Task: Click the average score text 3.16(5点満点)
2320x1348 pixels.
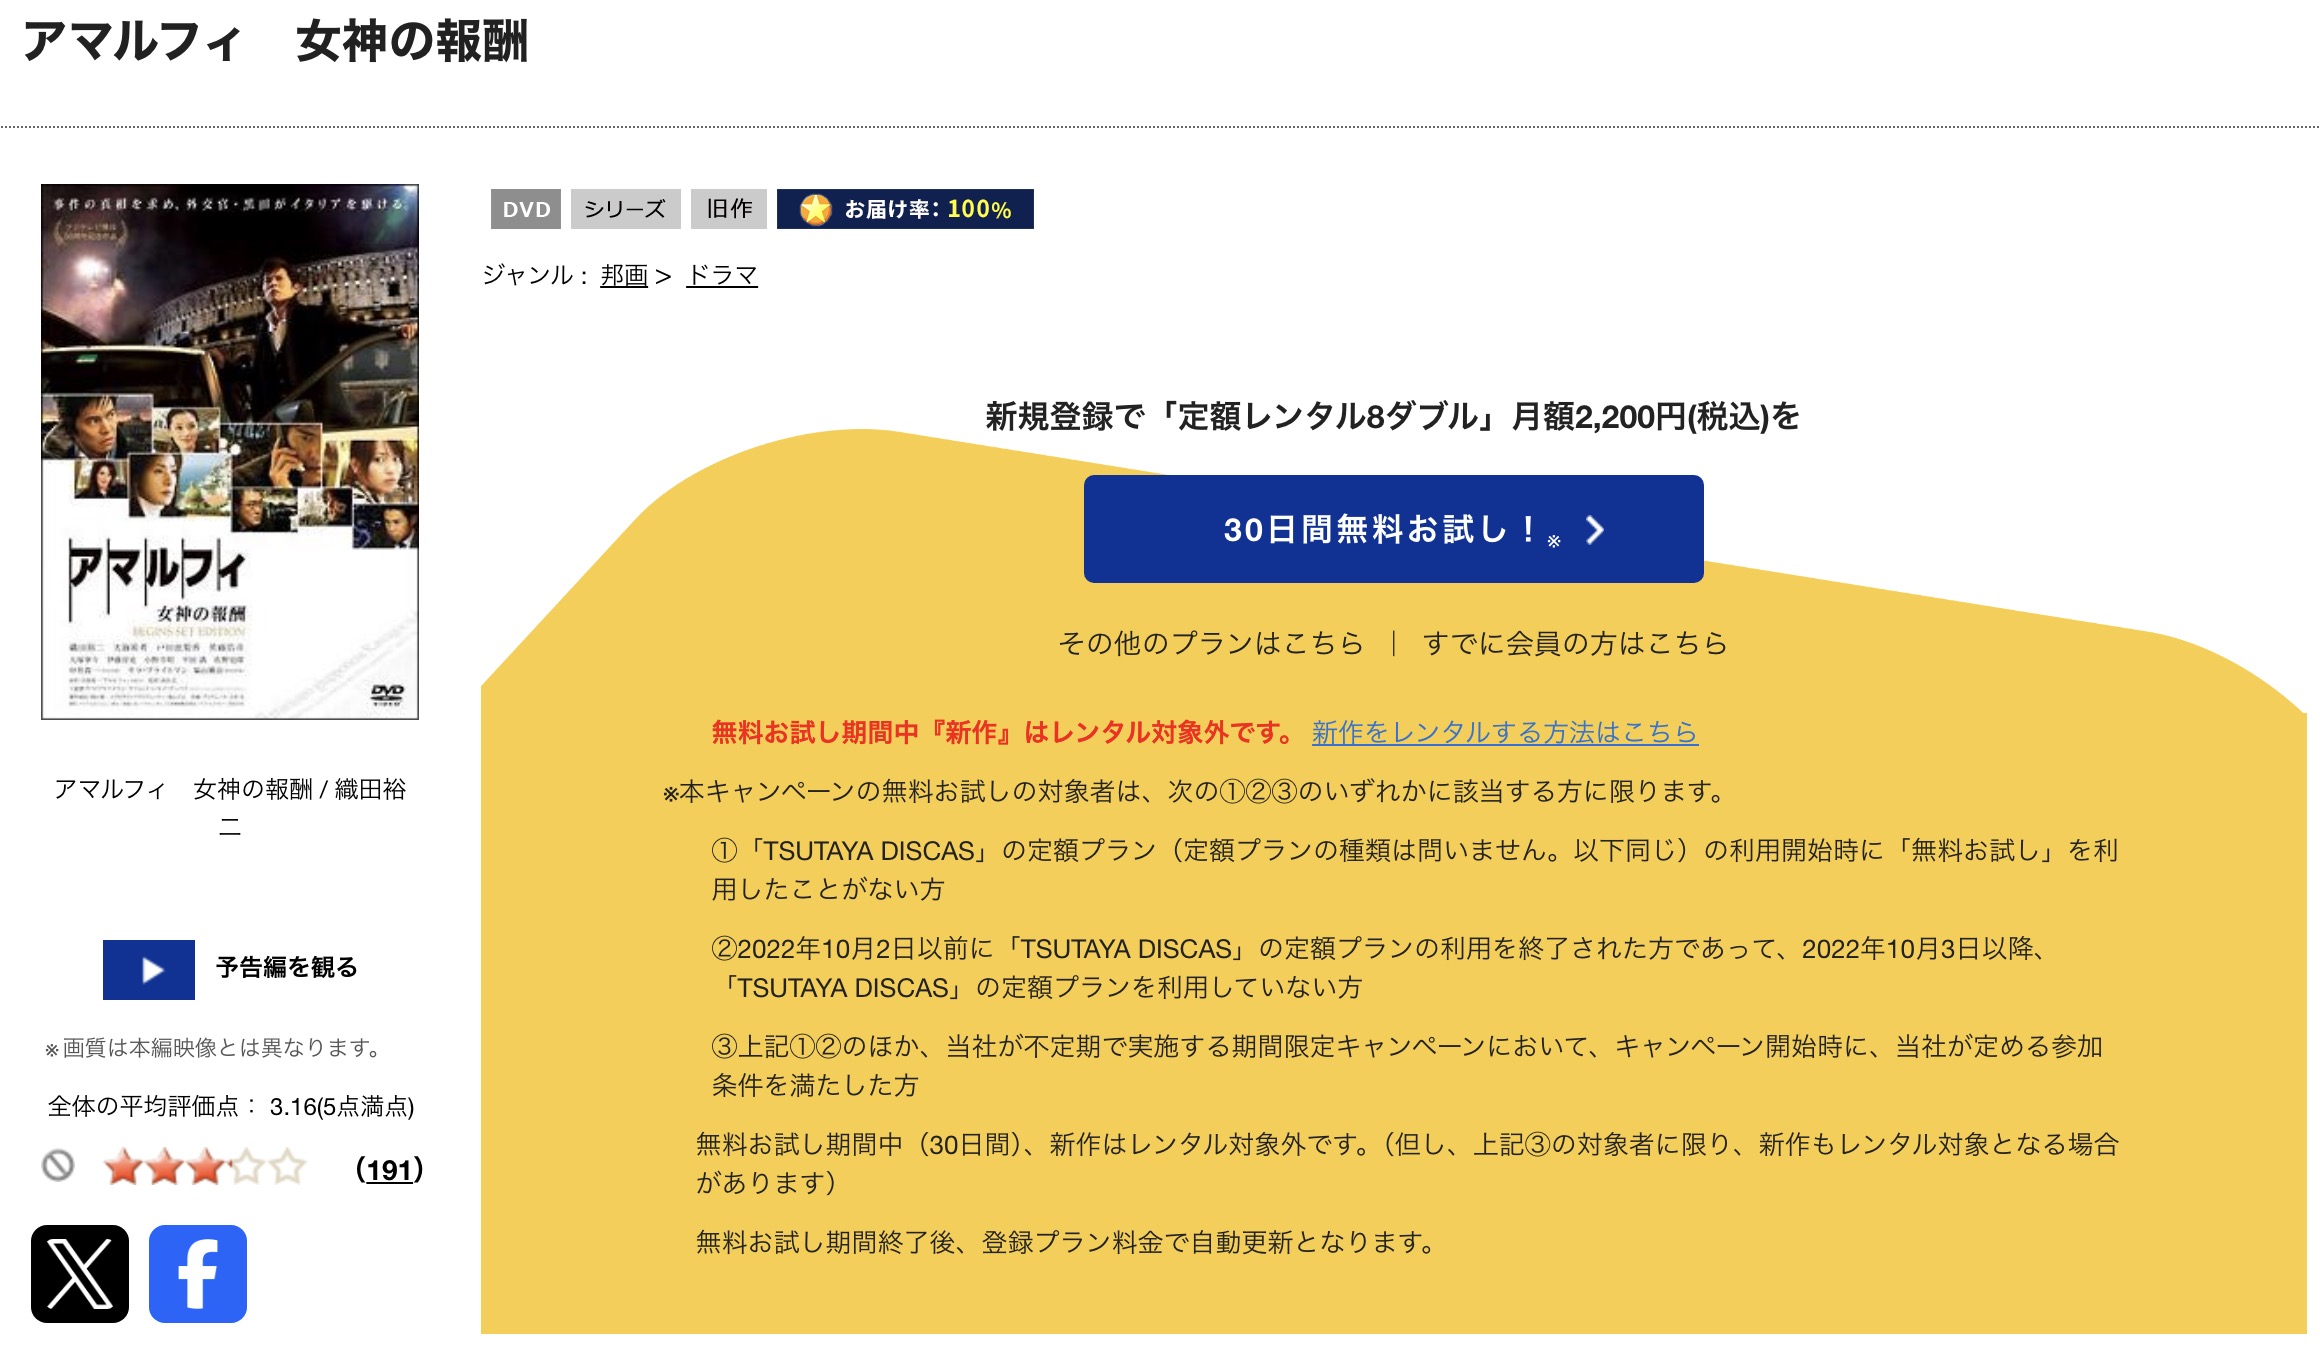Action: pyautogui.click(x=342, y=1106)
